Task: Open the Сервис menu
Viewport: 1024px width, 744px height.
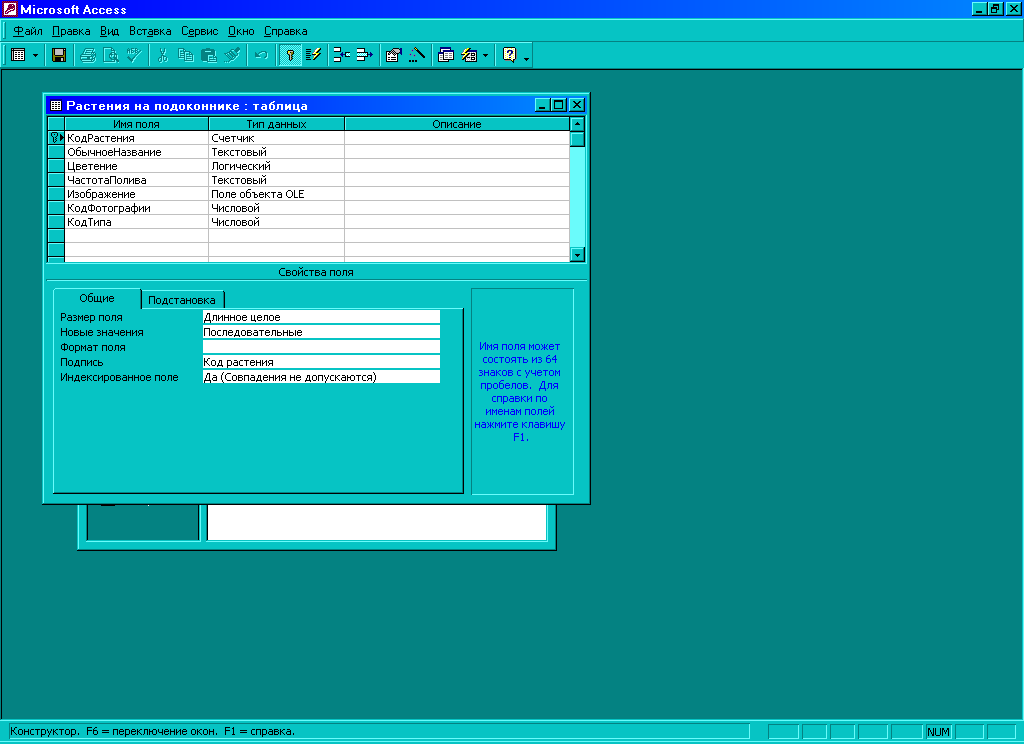Action: click(199, 31)
